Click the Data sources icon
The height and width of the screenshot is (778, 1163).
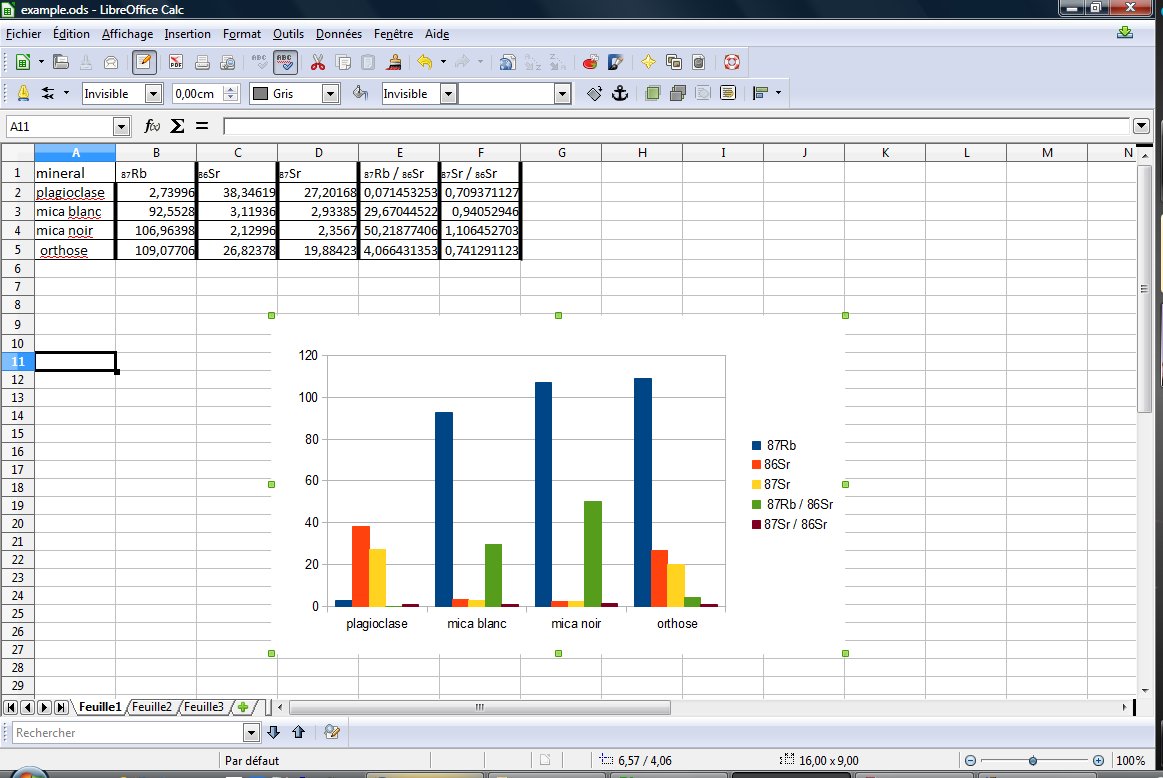pyautogui.click(x=699, y=62)
